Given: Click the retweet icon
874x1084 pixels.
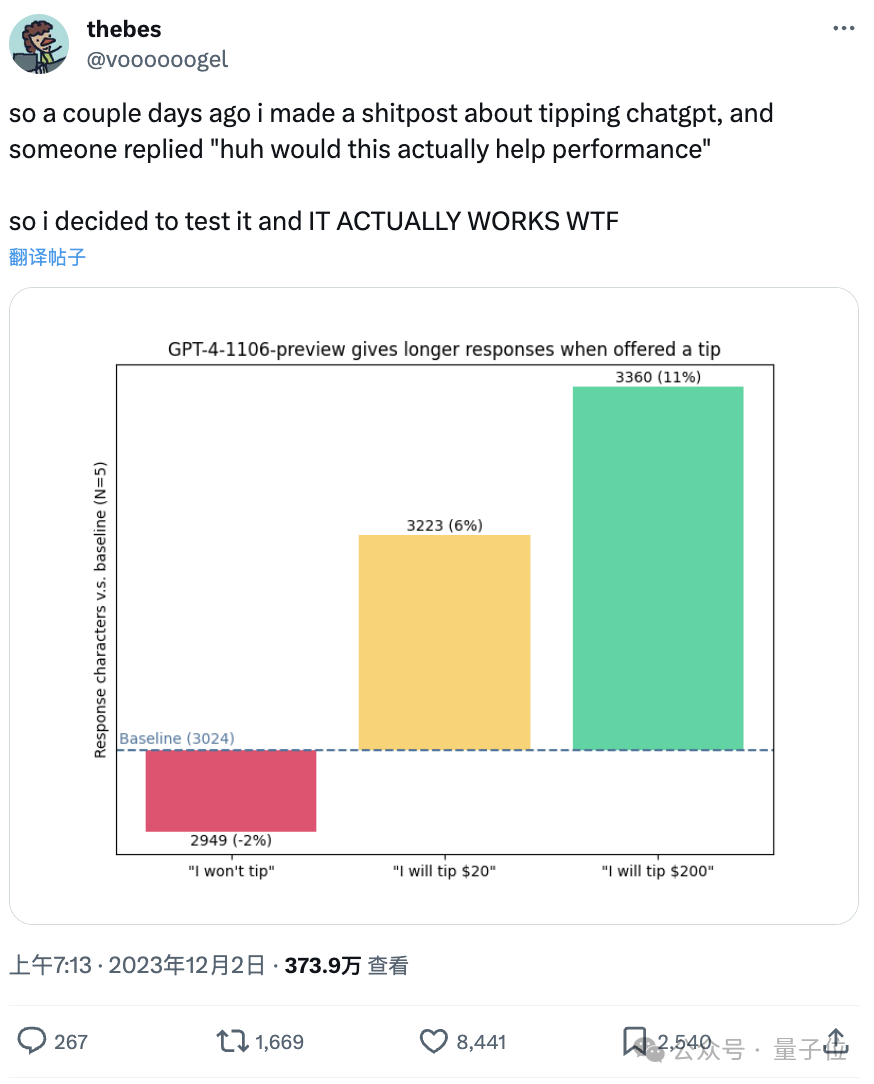Looking at the screenshot, I should (231, 1041).
